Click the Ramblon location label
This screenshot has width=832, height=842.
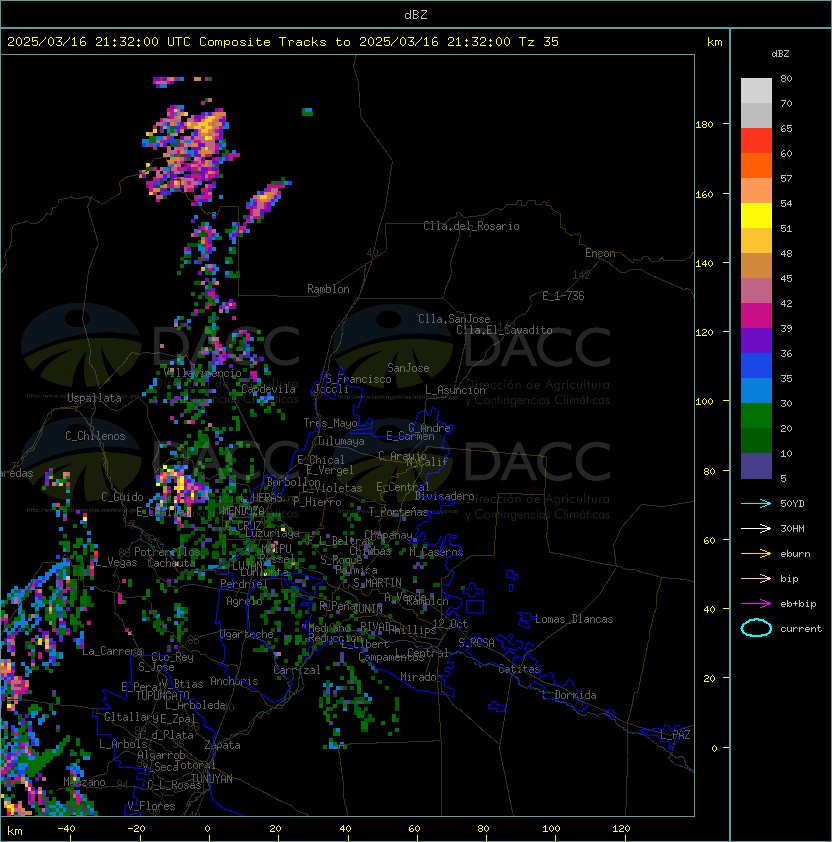click(x=328, y=289)
